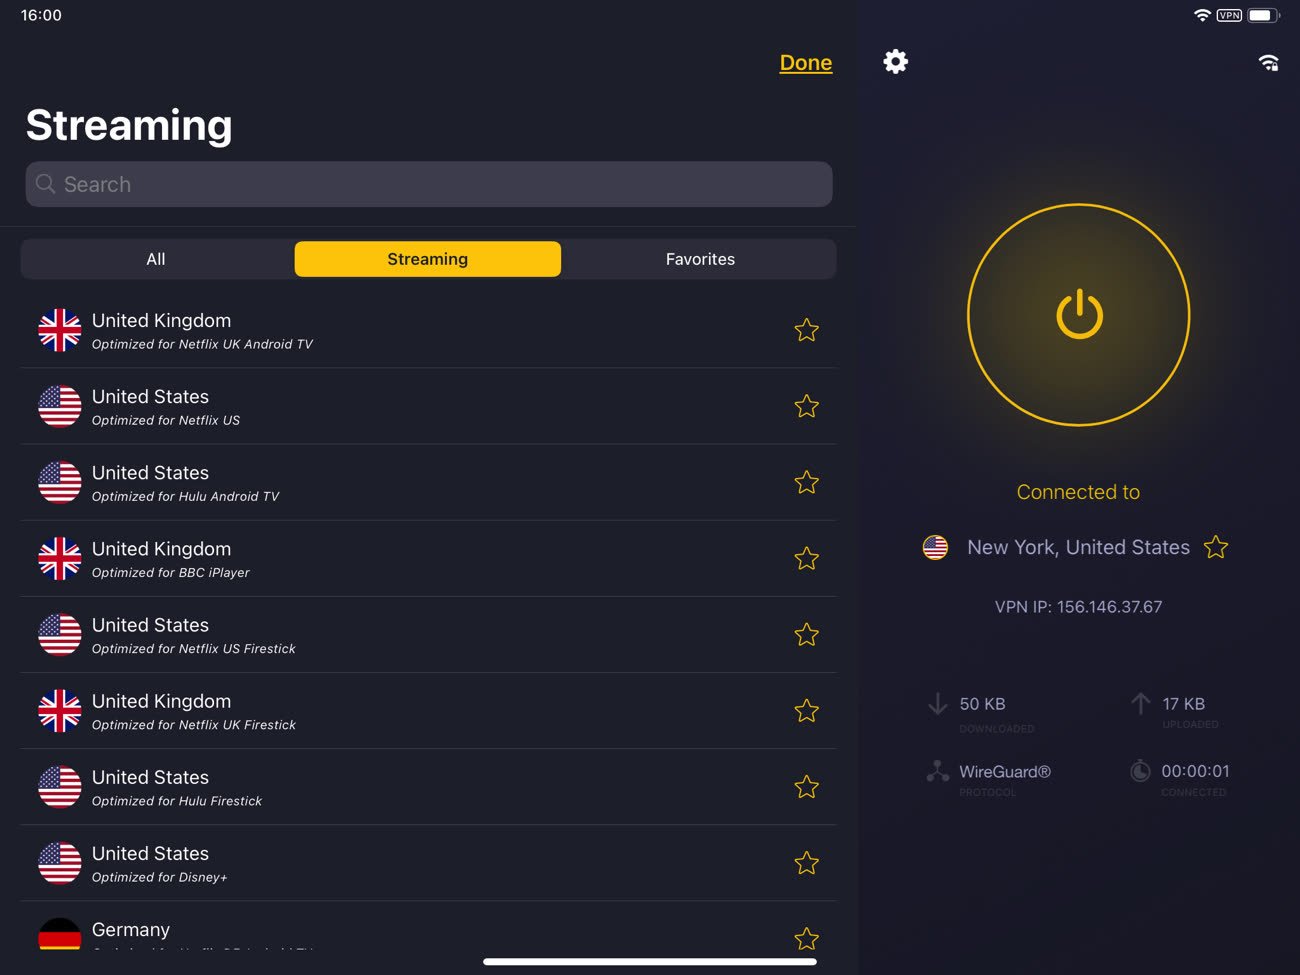The width and height of the screenshot is (1300, 975).
Task: Switch to the All tab
Action: pyautogui.click(x=156, y=259)
